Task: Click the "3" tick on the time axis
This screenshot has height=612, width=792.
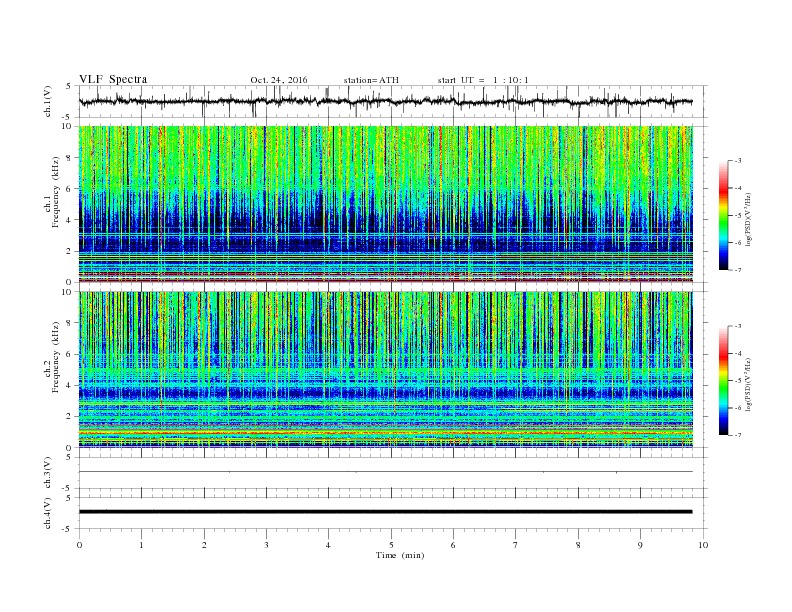Action: tap(266, 545)
